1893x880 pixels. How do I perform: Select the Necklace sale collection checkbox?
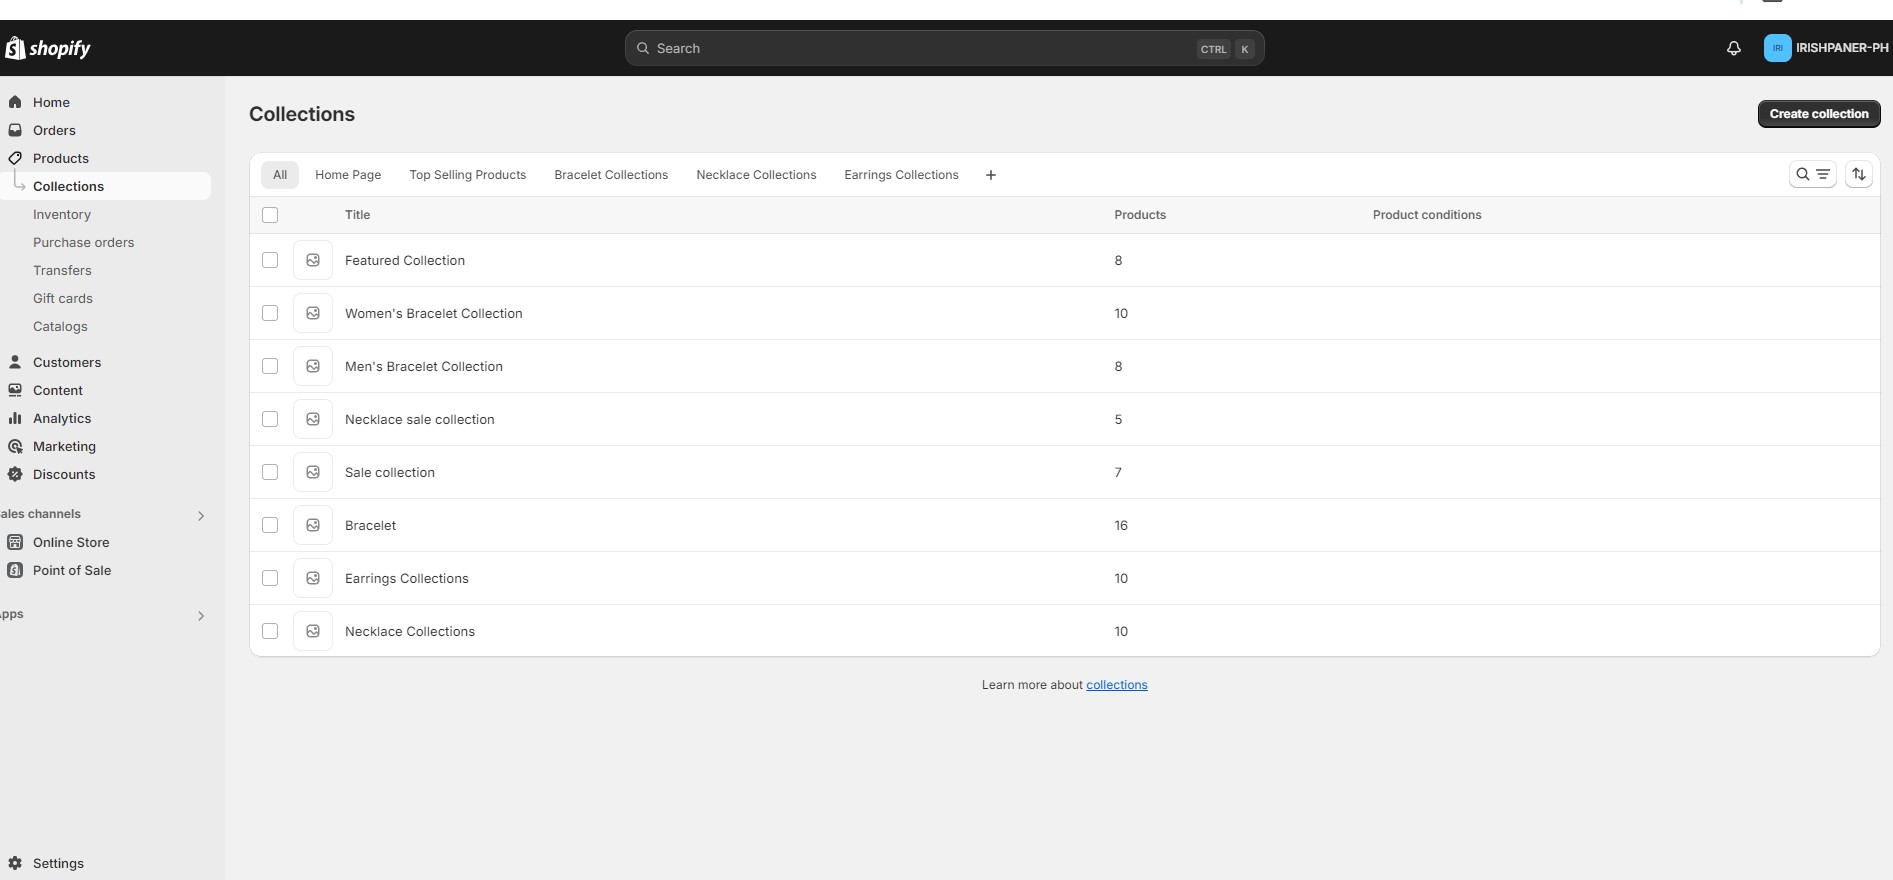click(x=270, y=419)
